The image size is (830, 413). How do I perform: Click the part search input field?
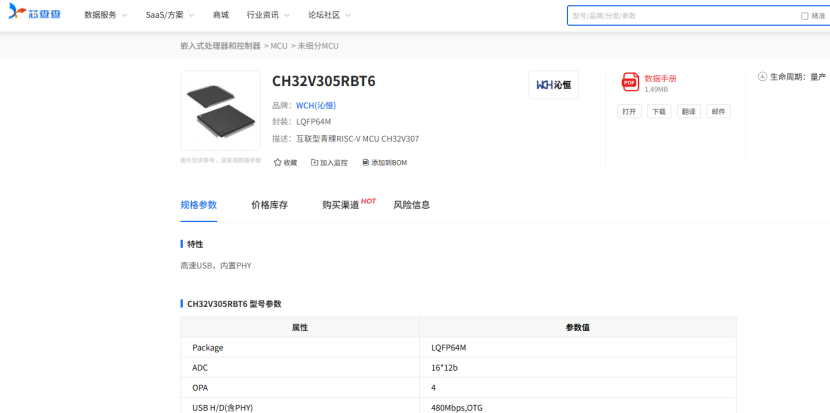coord(683,16)
